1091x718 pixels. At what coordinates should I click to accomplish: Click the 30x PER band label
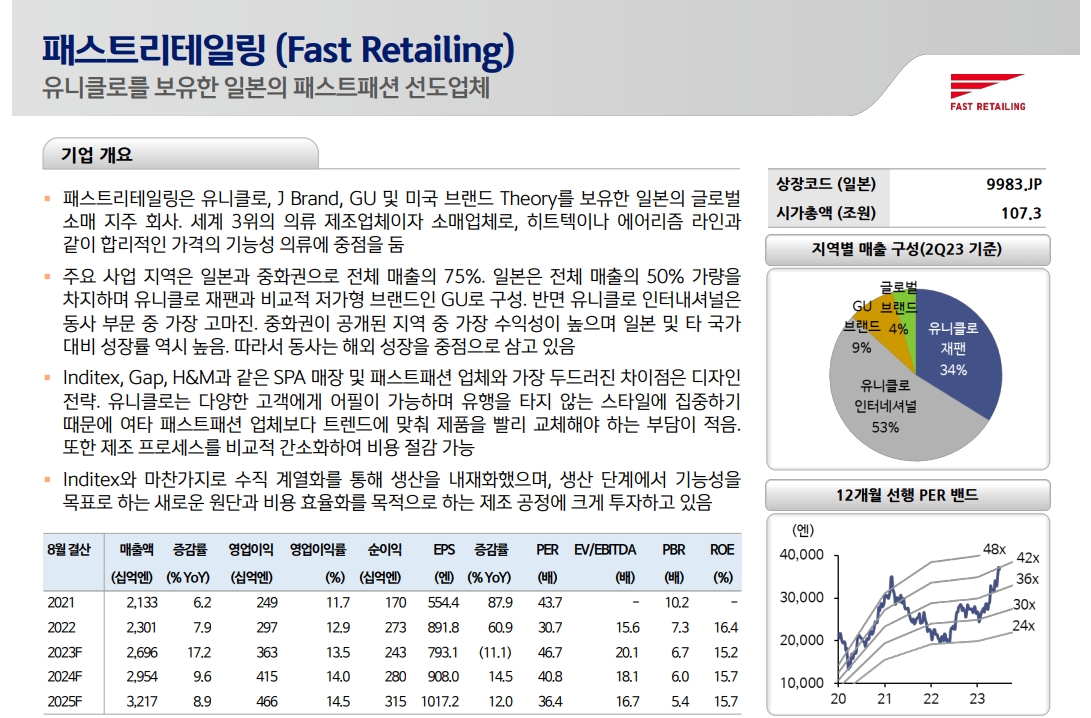[x=1024, y=605]
